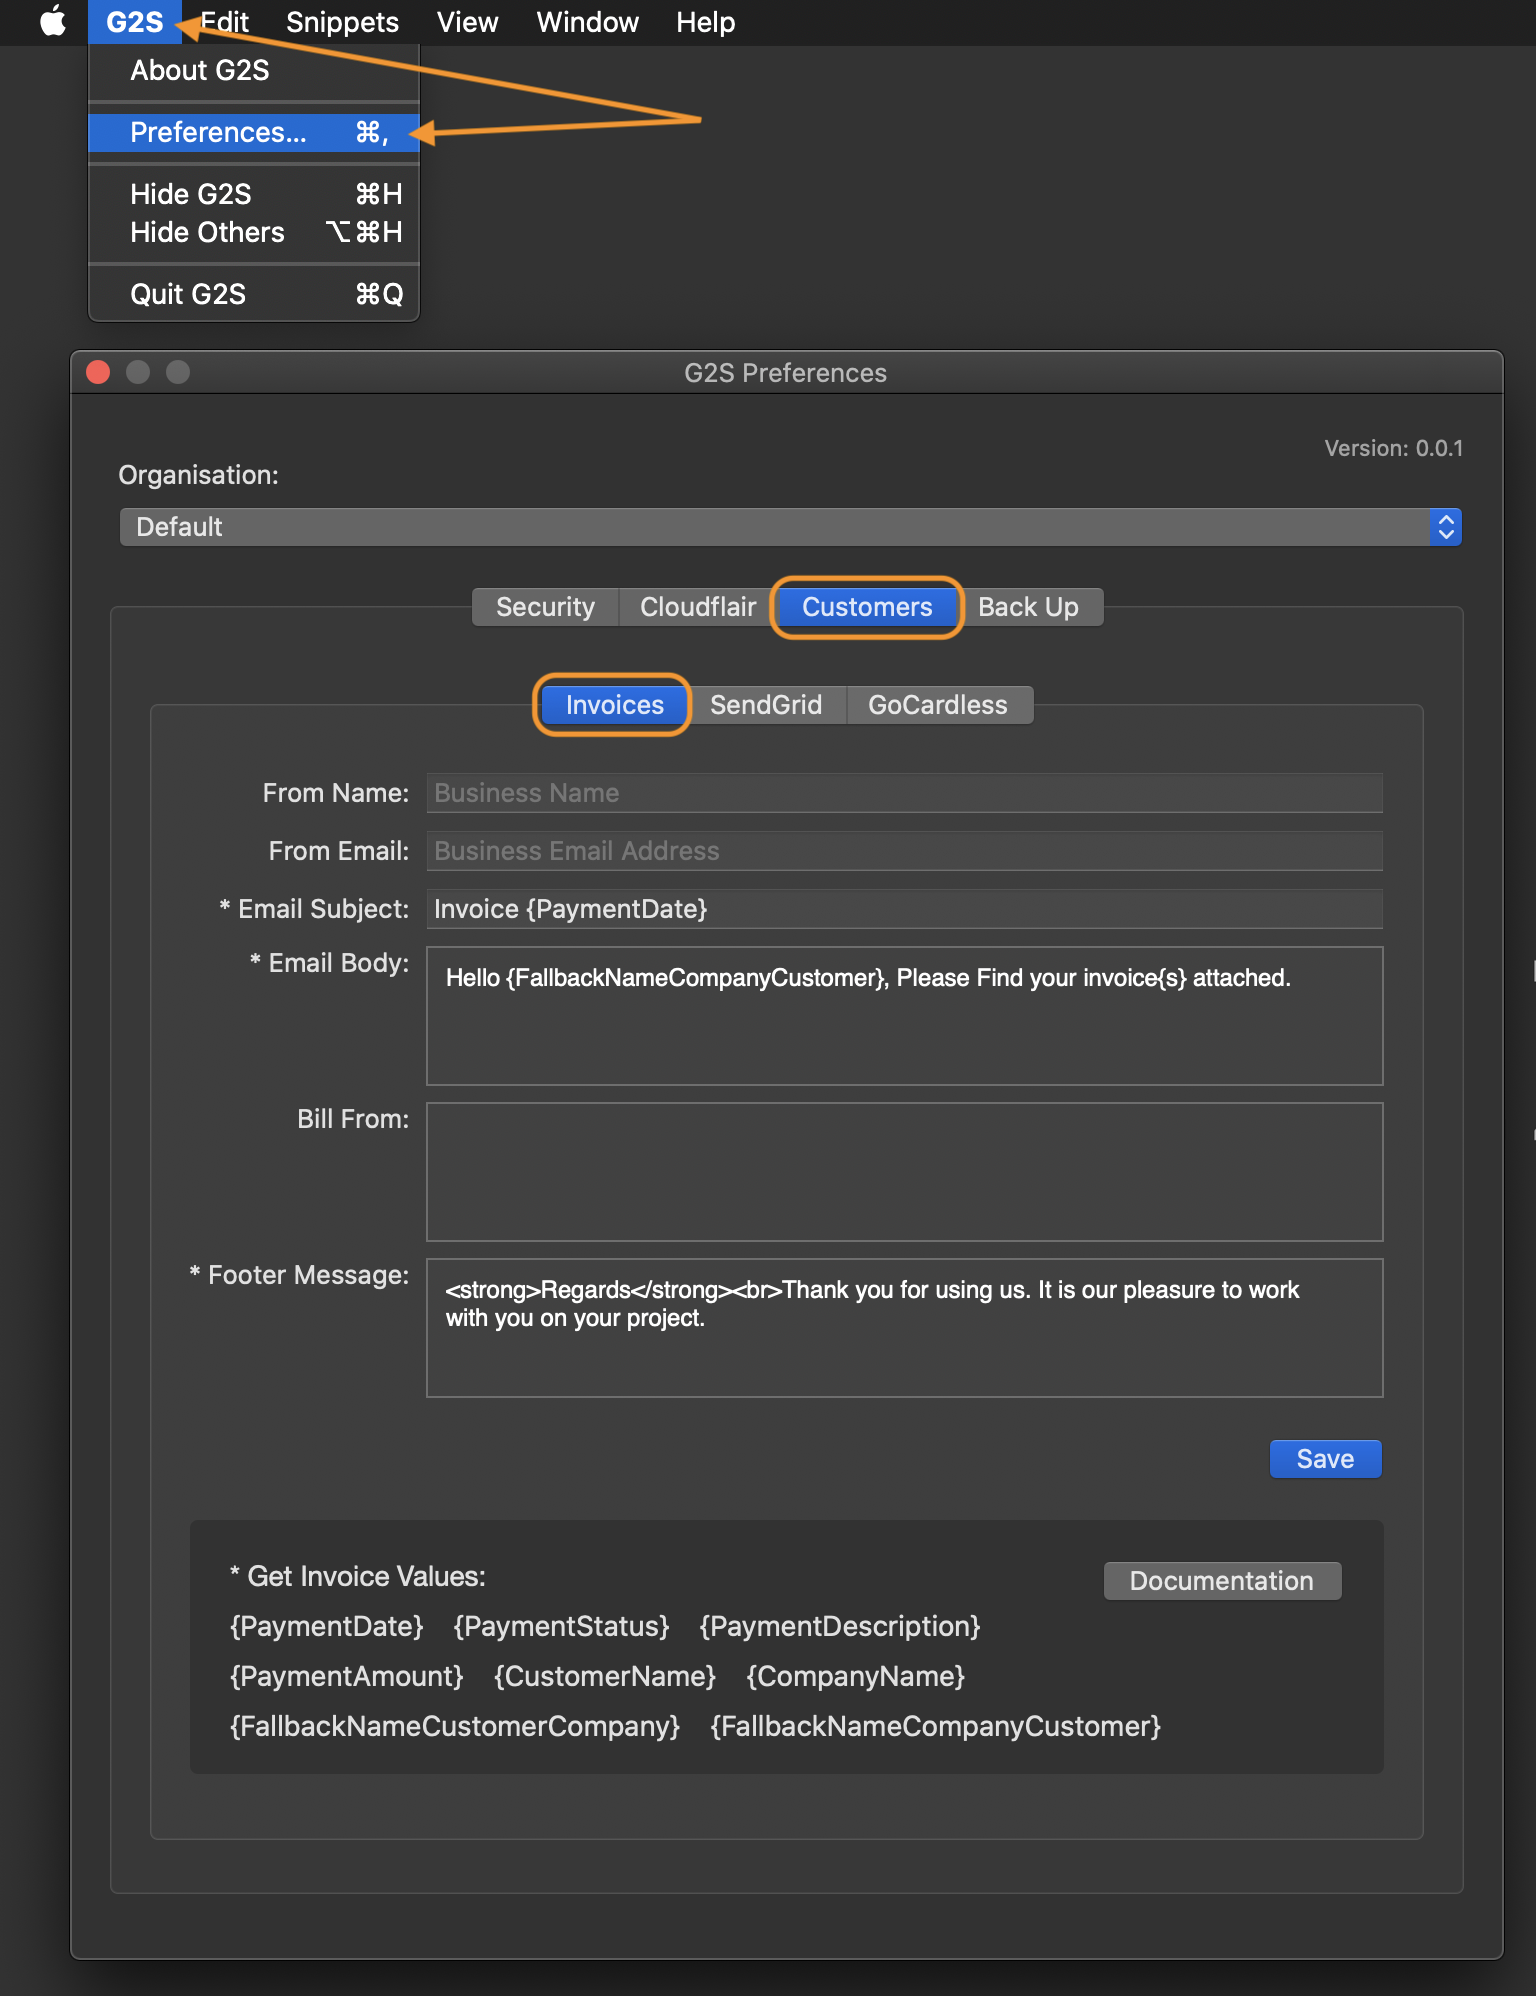Open the Window menu

[x=587, y=22]
